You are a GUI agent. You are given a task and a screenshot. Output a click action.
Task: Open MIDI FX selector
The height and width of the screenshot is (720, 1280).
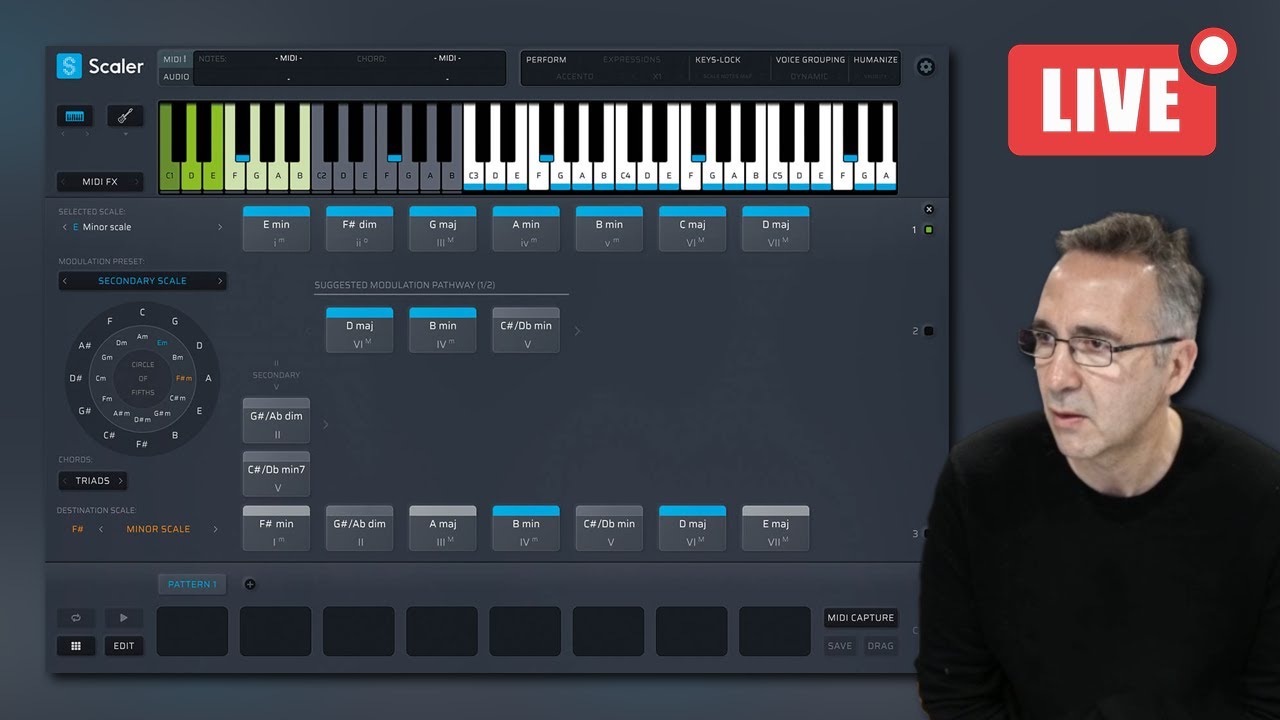[x=100, y=182]
